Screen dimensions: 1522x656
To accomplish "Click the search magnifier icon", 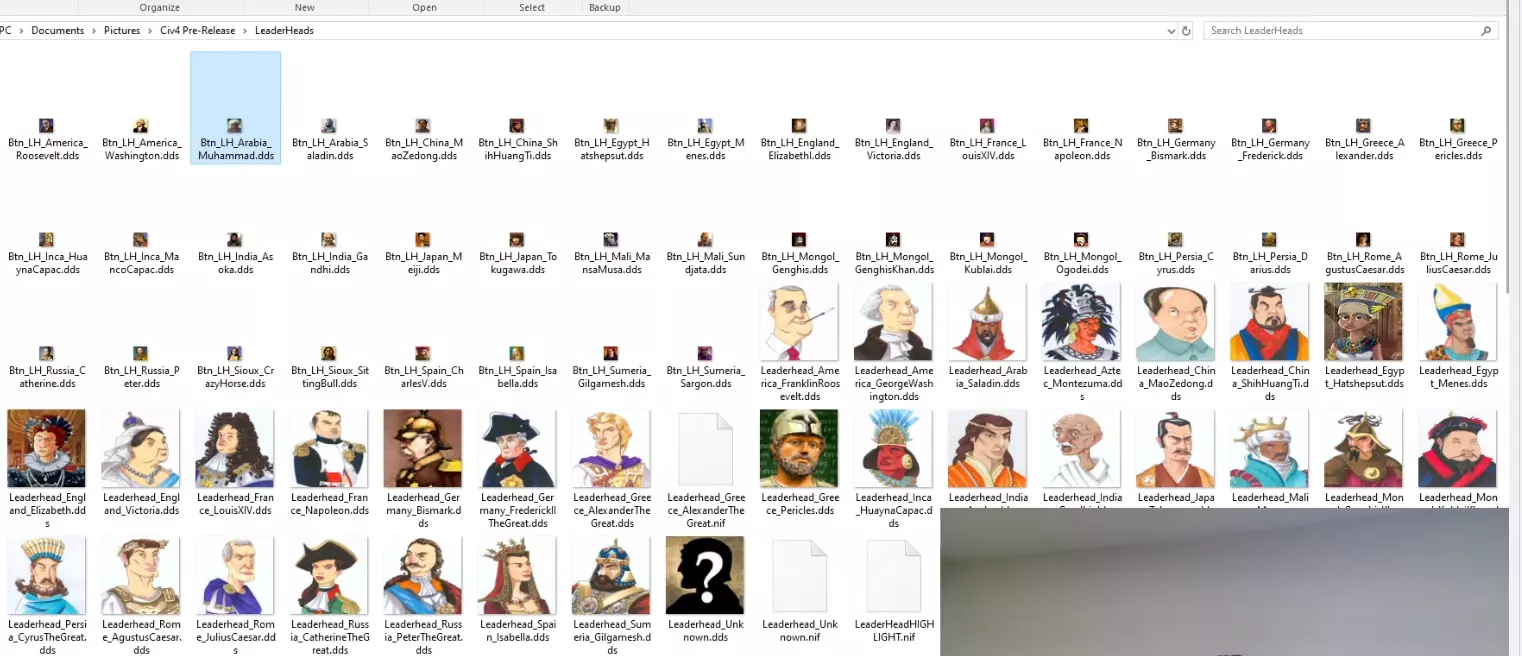I will (1487, 31).
